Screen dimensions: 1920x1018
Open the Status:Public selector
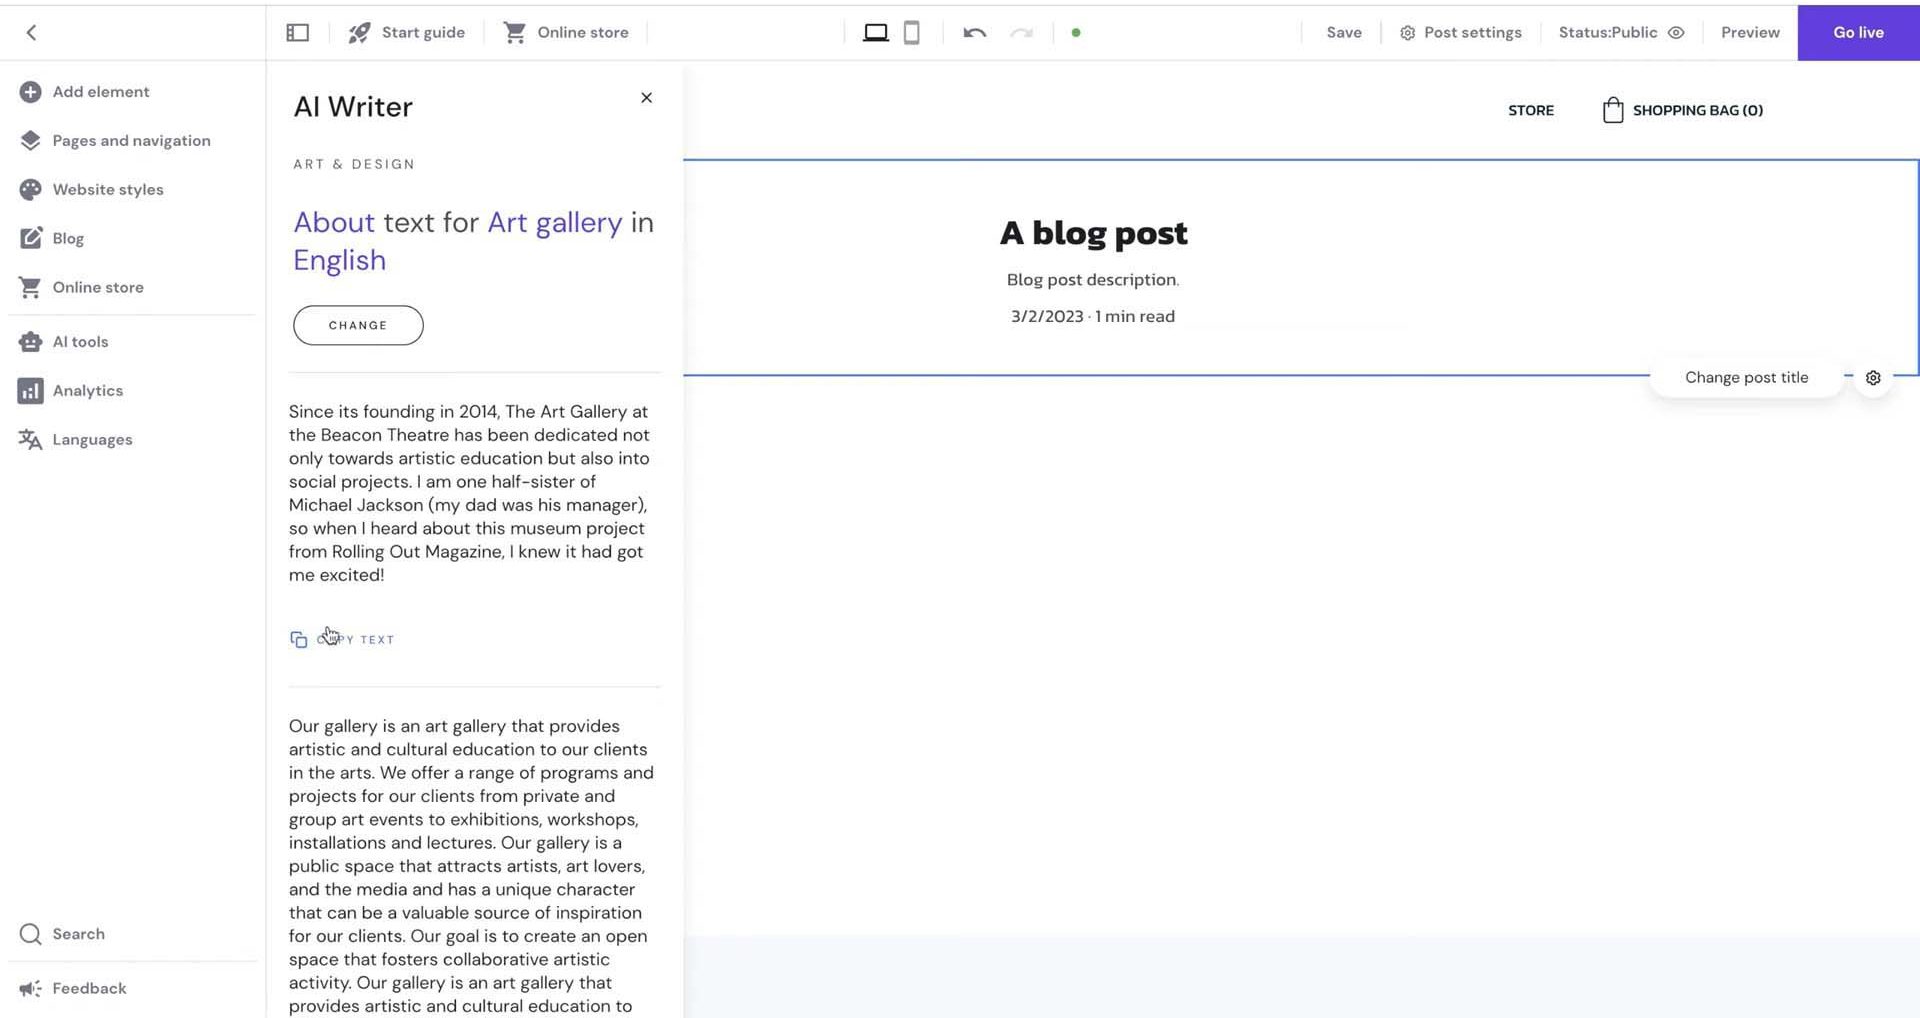[x=1606, y=32]
